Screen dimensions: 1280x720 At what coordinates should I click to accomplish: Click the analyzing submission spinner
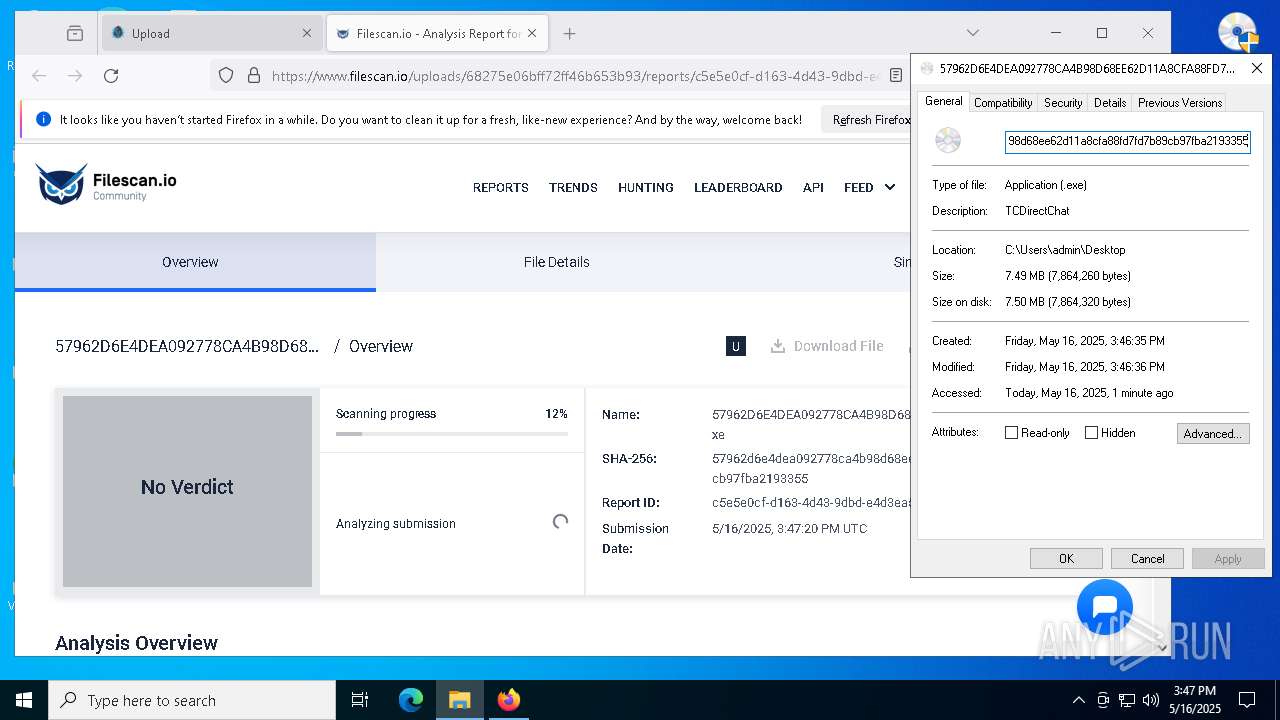point(560,521)
